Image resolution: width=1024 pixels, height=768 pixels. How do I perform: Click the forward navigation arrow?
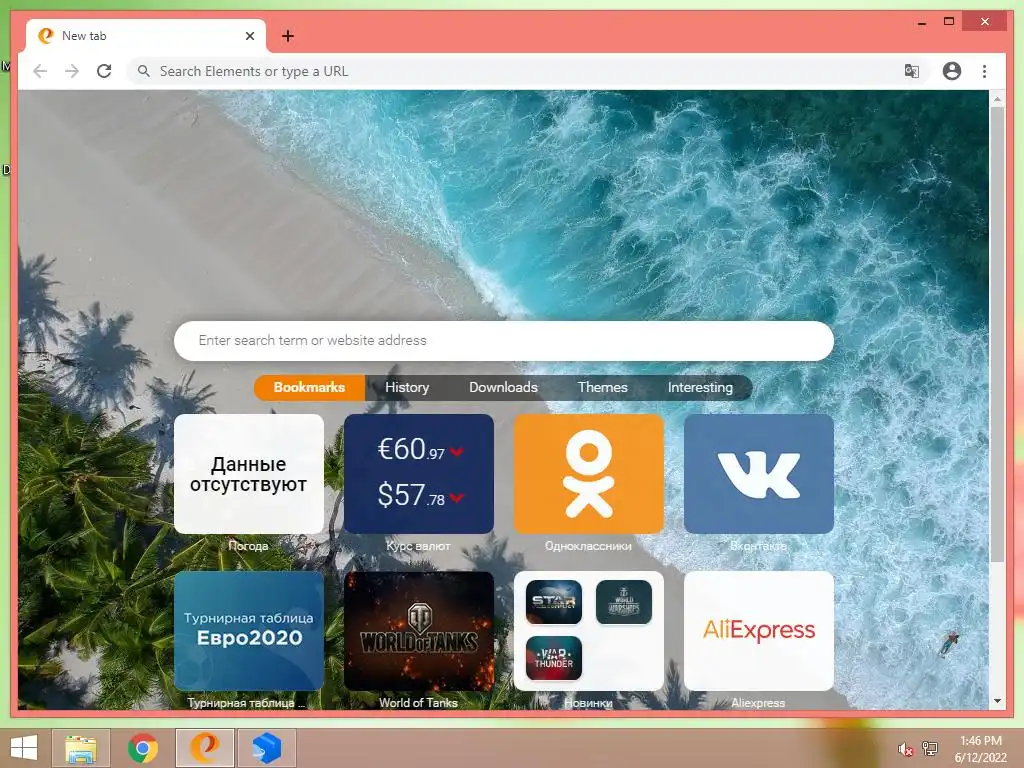click(x=72, y=71)
